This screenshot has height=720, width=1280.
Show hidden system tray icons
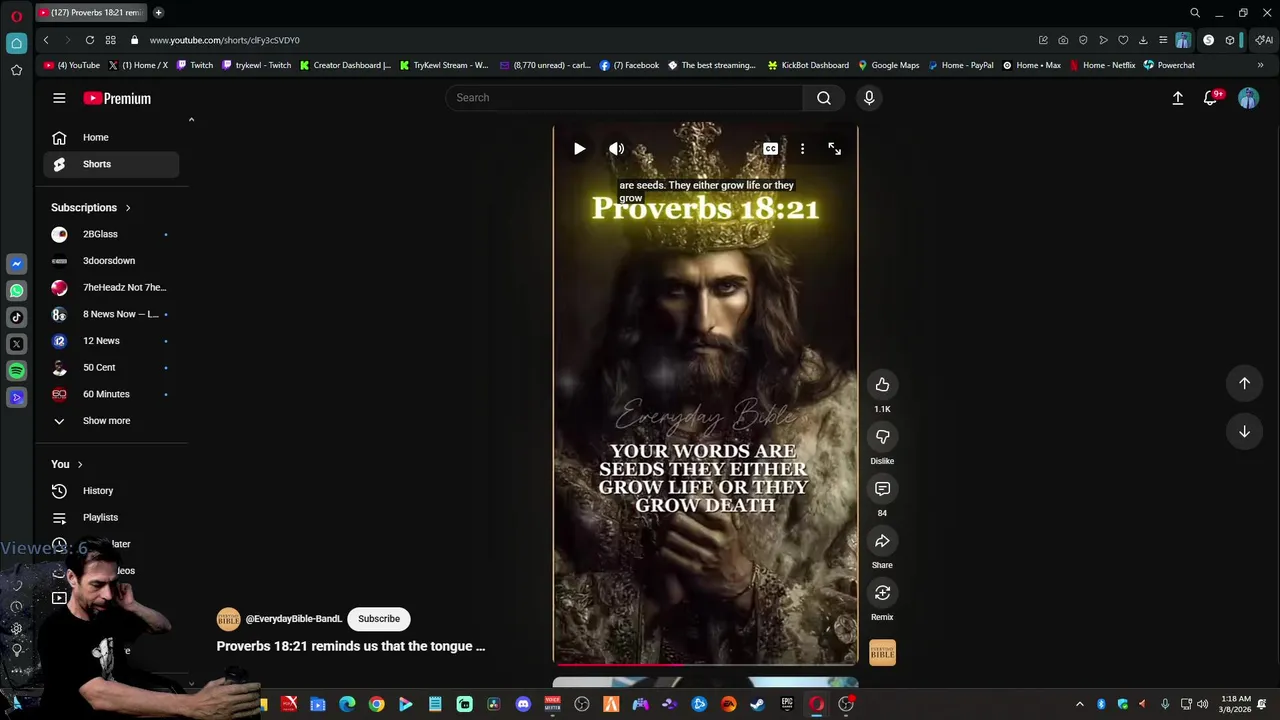(1079, 704)
